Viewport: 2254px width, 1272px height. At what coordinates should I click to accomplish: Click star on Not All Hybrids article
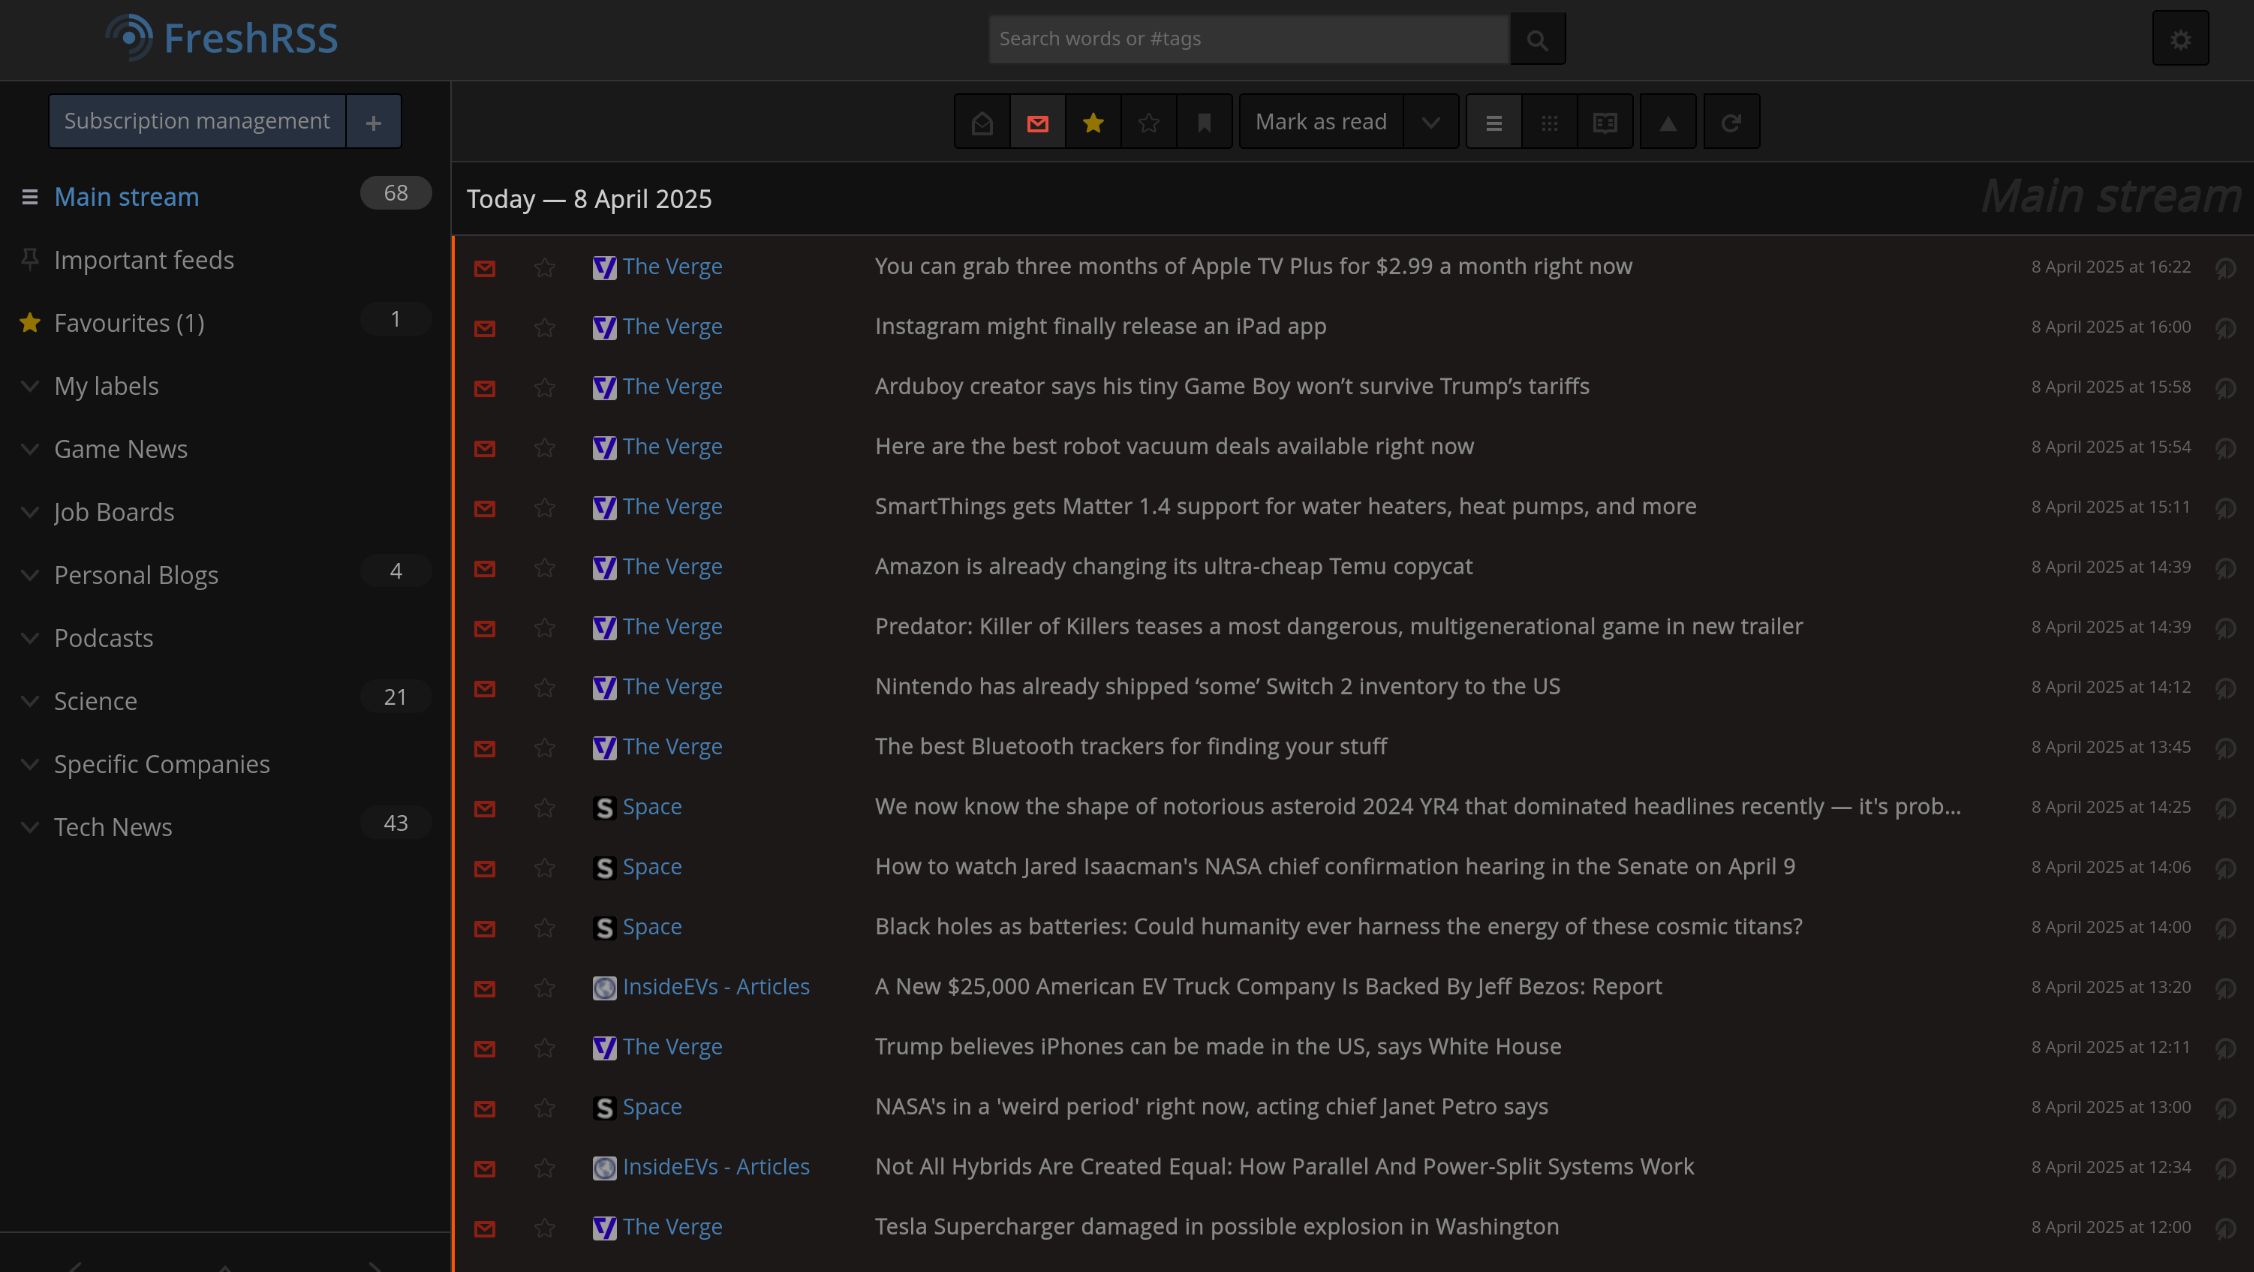point(544,1168)
